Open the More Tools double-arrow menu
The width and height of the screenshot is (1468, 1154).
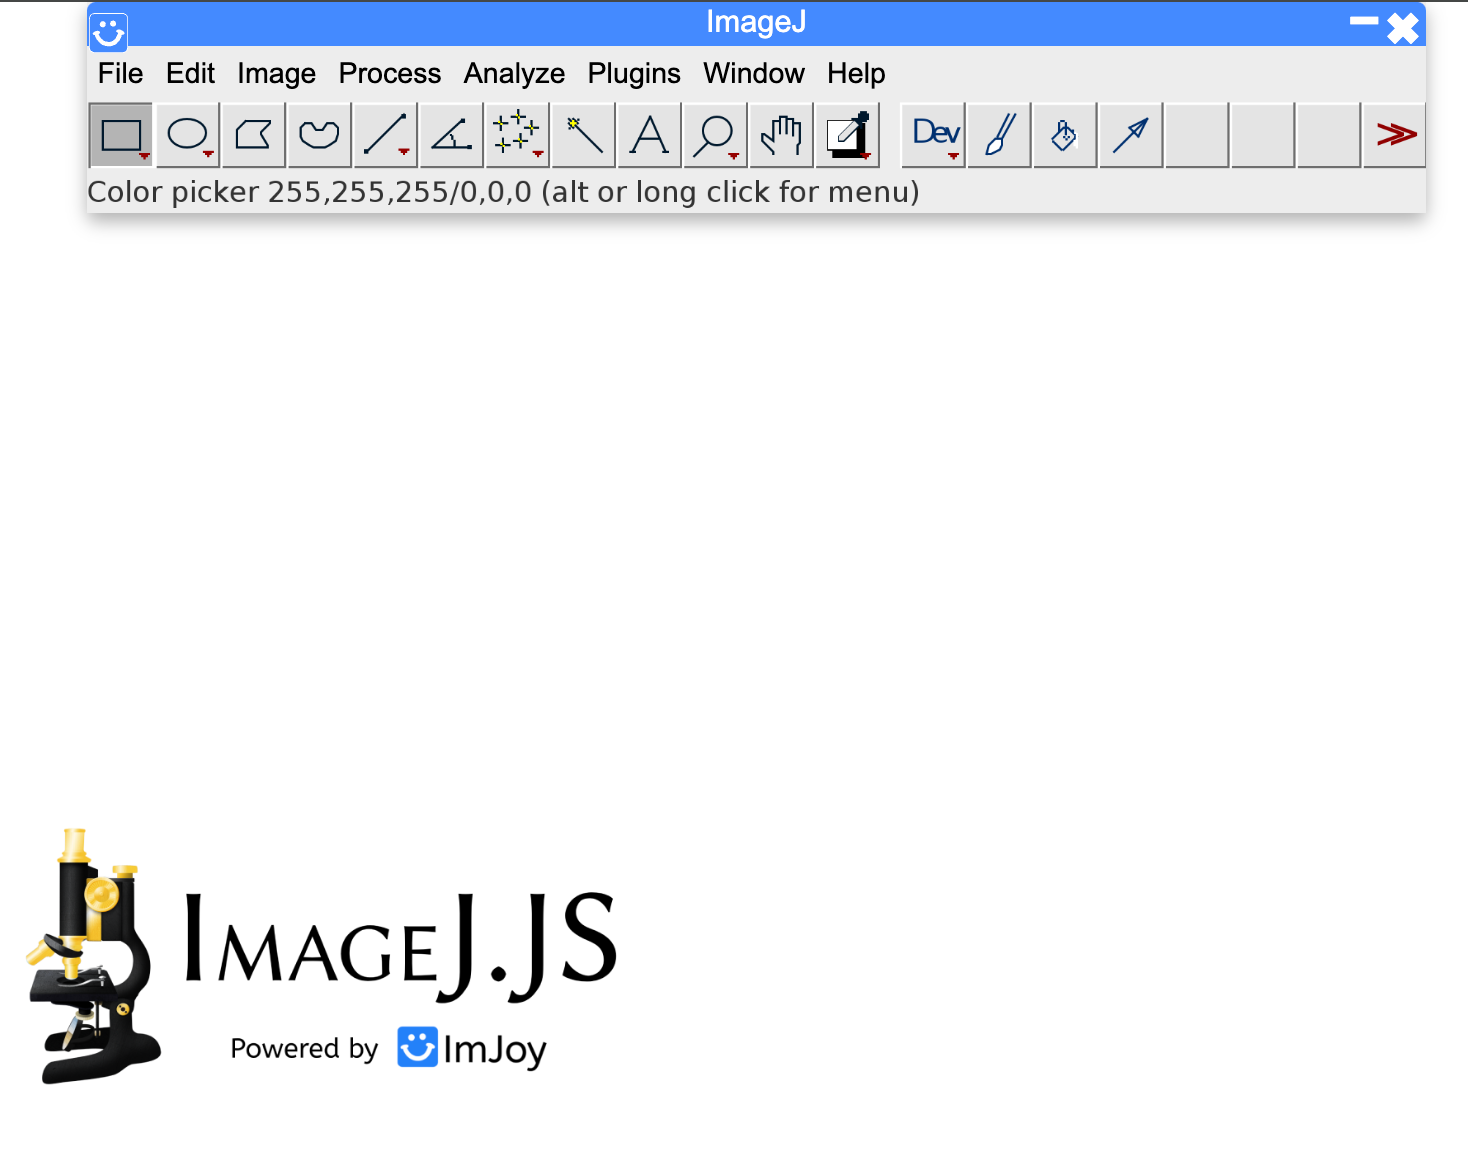point(1396,135)
